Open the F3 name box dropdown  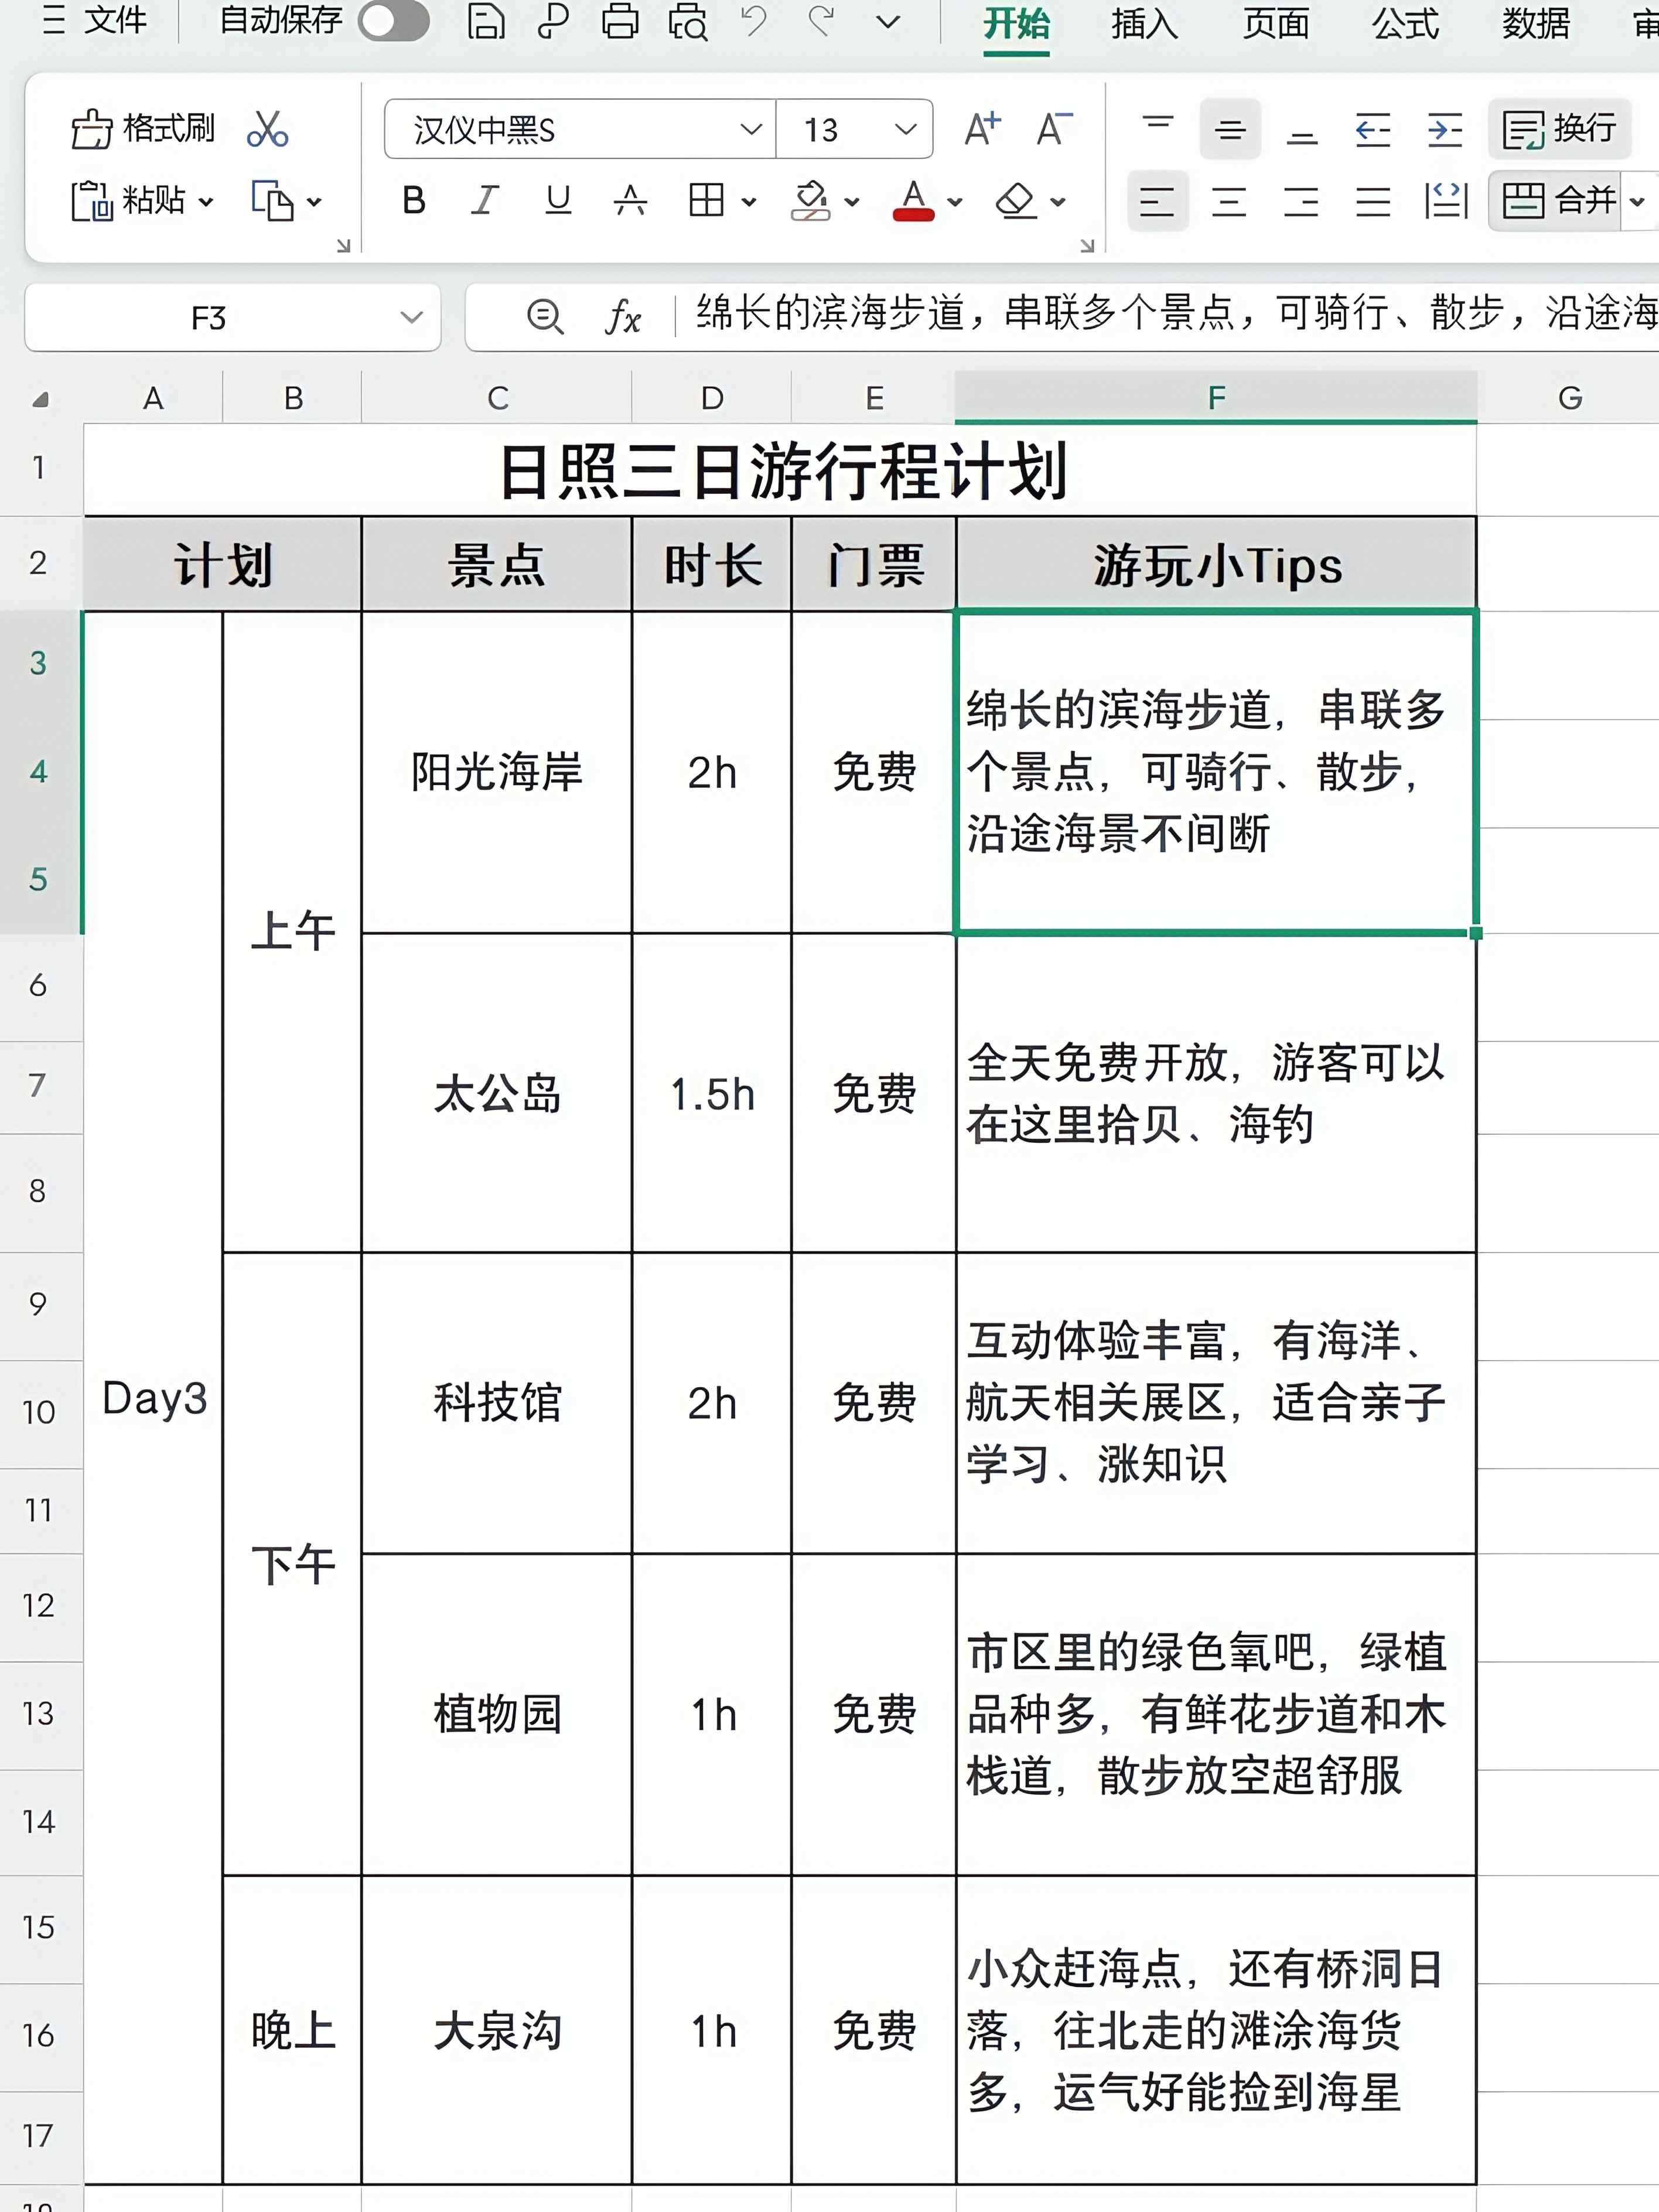click(x=410, y=318)
